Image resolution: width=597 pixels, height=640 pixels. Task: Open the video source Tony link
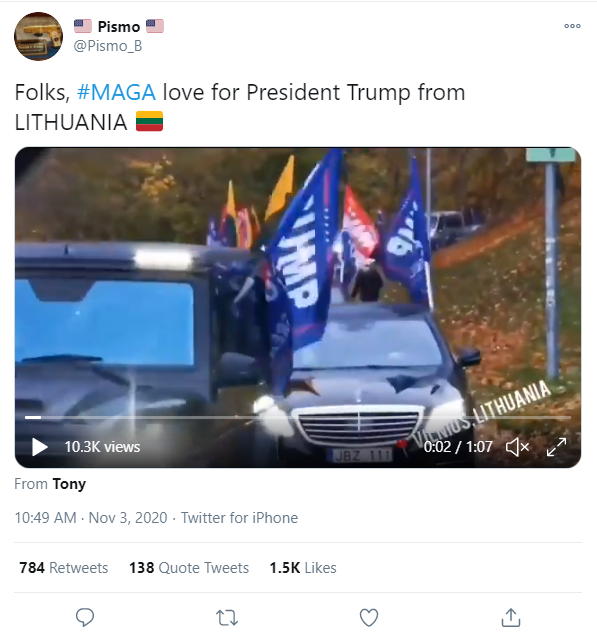point(69,484)
